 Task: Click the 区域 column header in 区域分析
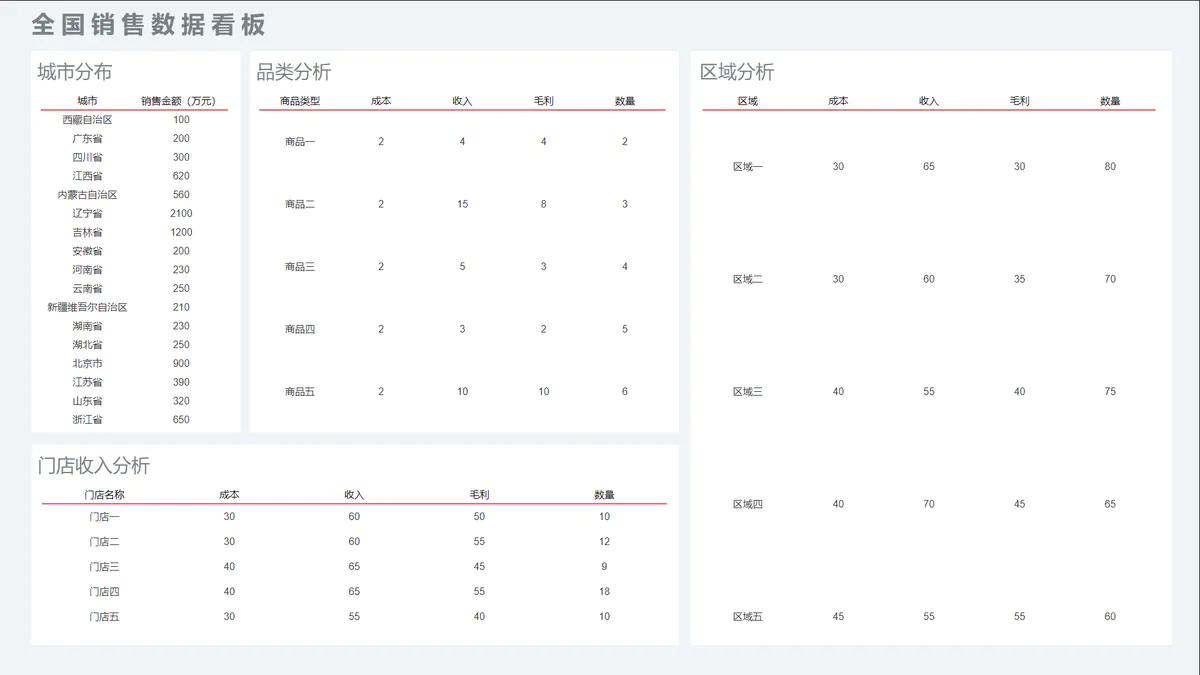pos(748,101)
